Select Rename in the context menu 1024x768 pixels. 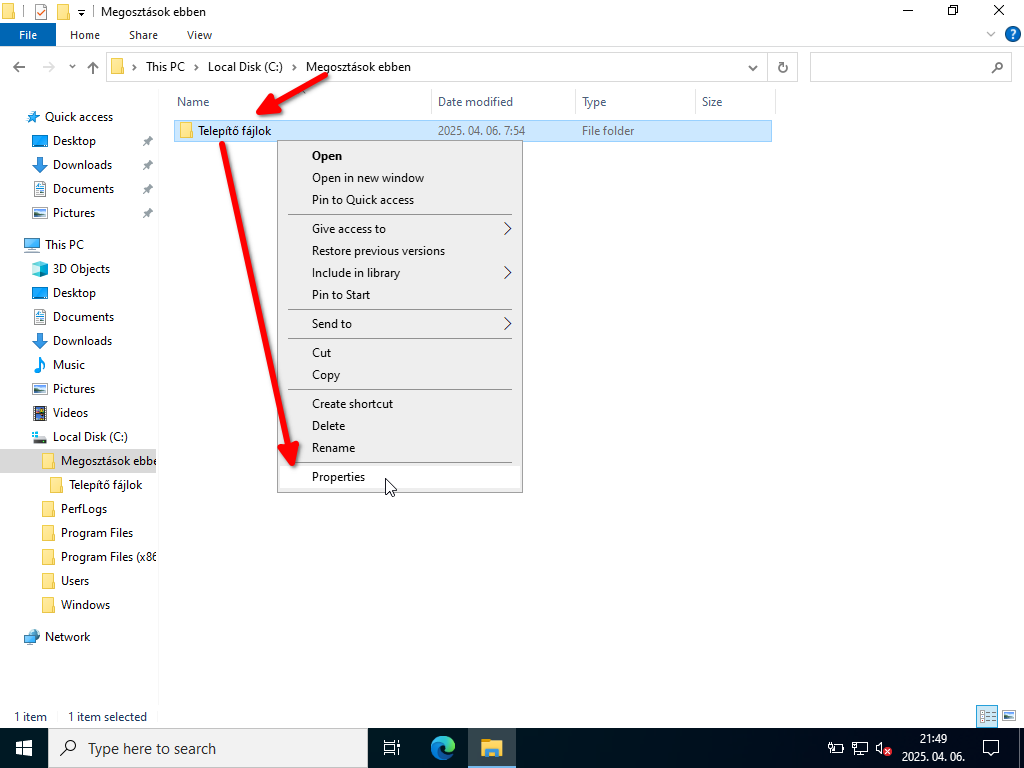pyautogui.click(x=333, y=448)
